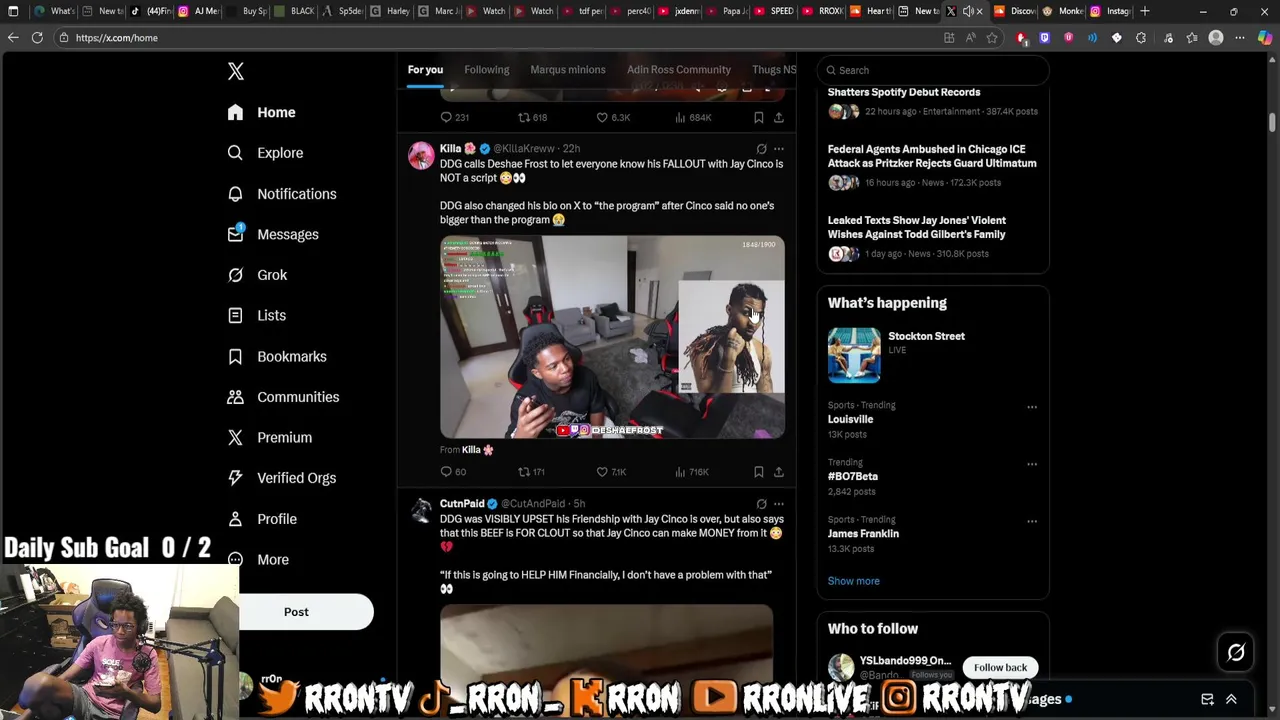The height and width of the screenshot is (720, 1280).
Task: Share the top post with 684K views
Action: [779, 118]
